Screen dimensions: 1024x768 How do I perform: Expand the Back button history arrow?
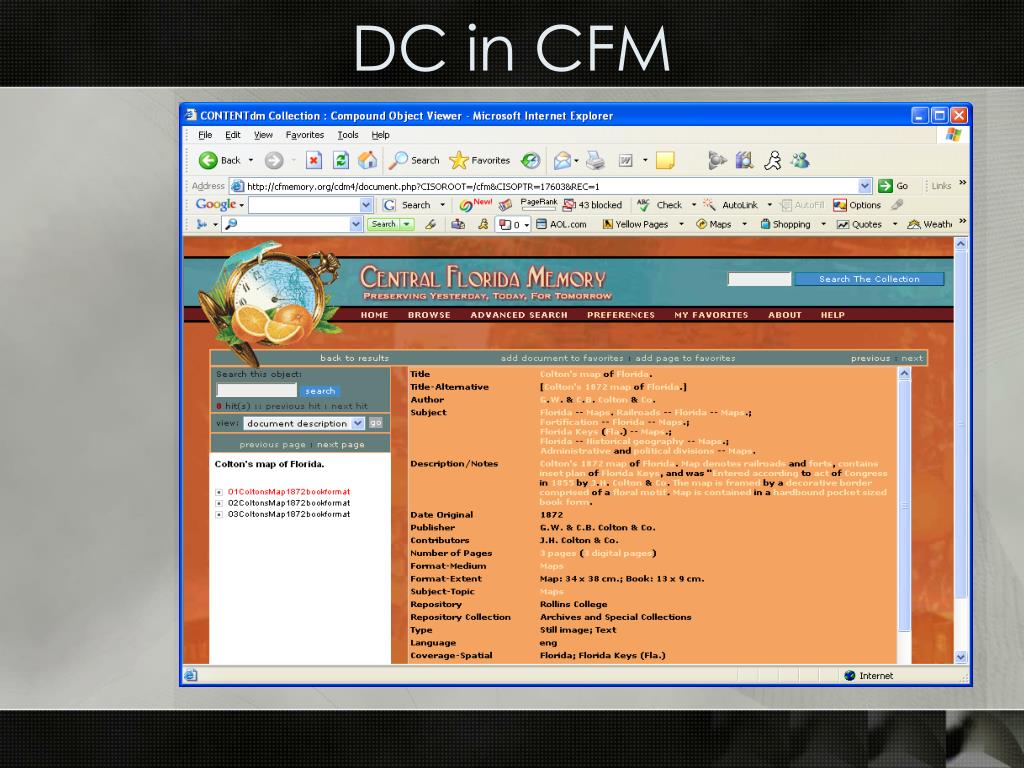point(251,160)
